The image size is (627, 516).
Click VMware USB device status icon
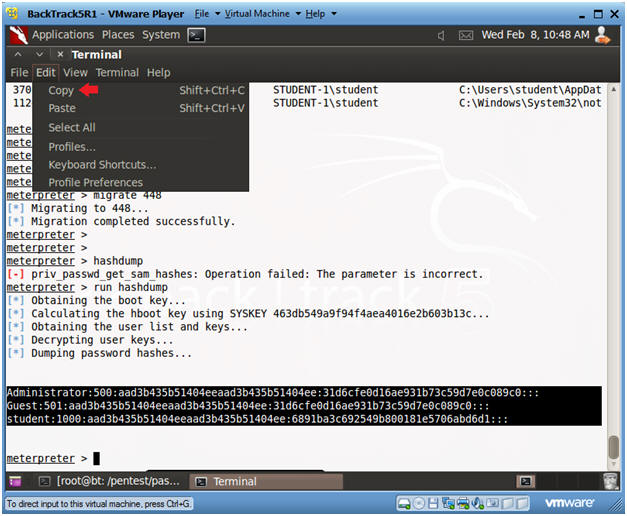tap(492, 503)
